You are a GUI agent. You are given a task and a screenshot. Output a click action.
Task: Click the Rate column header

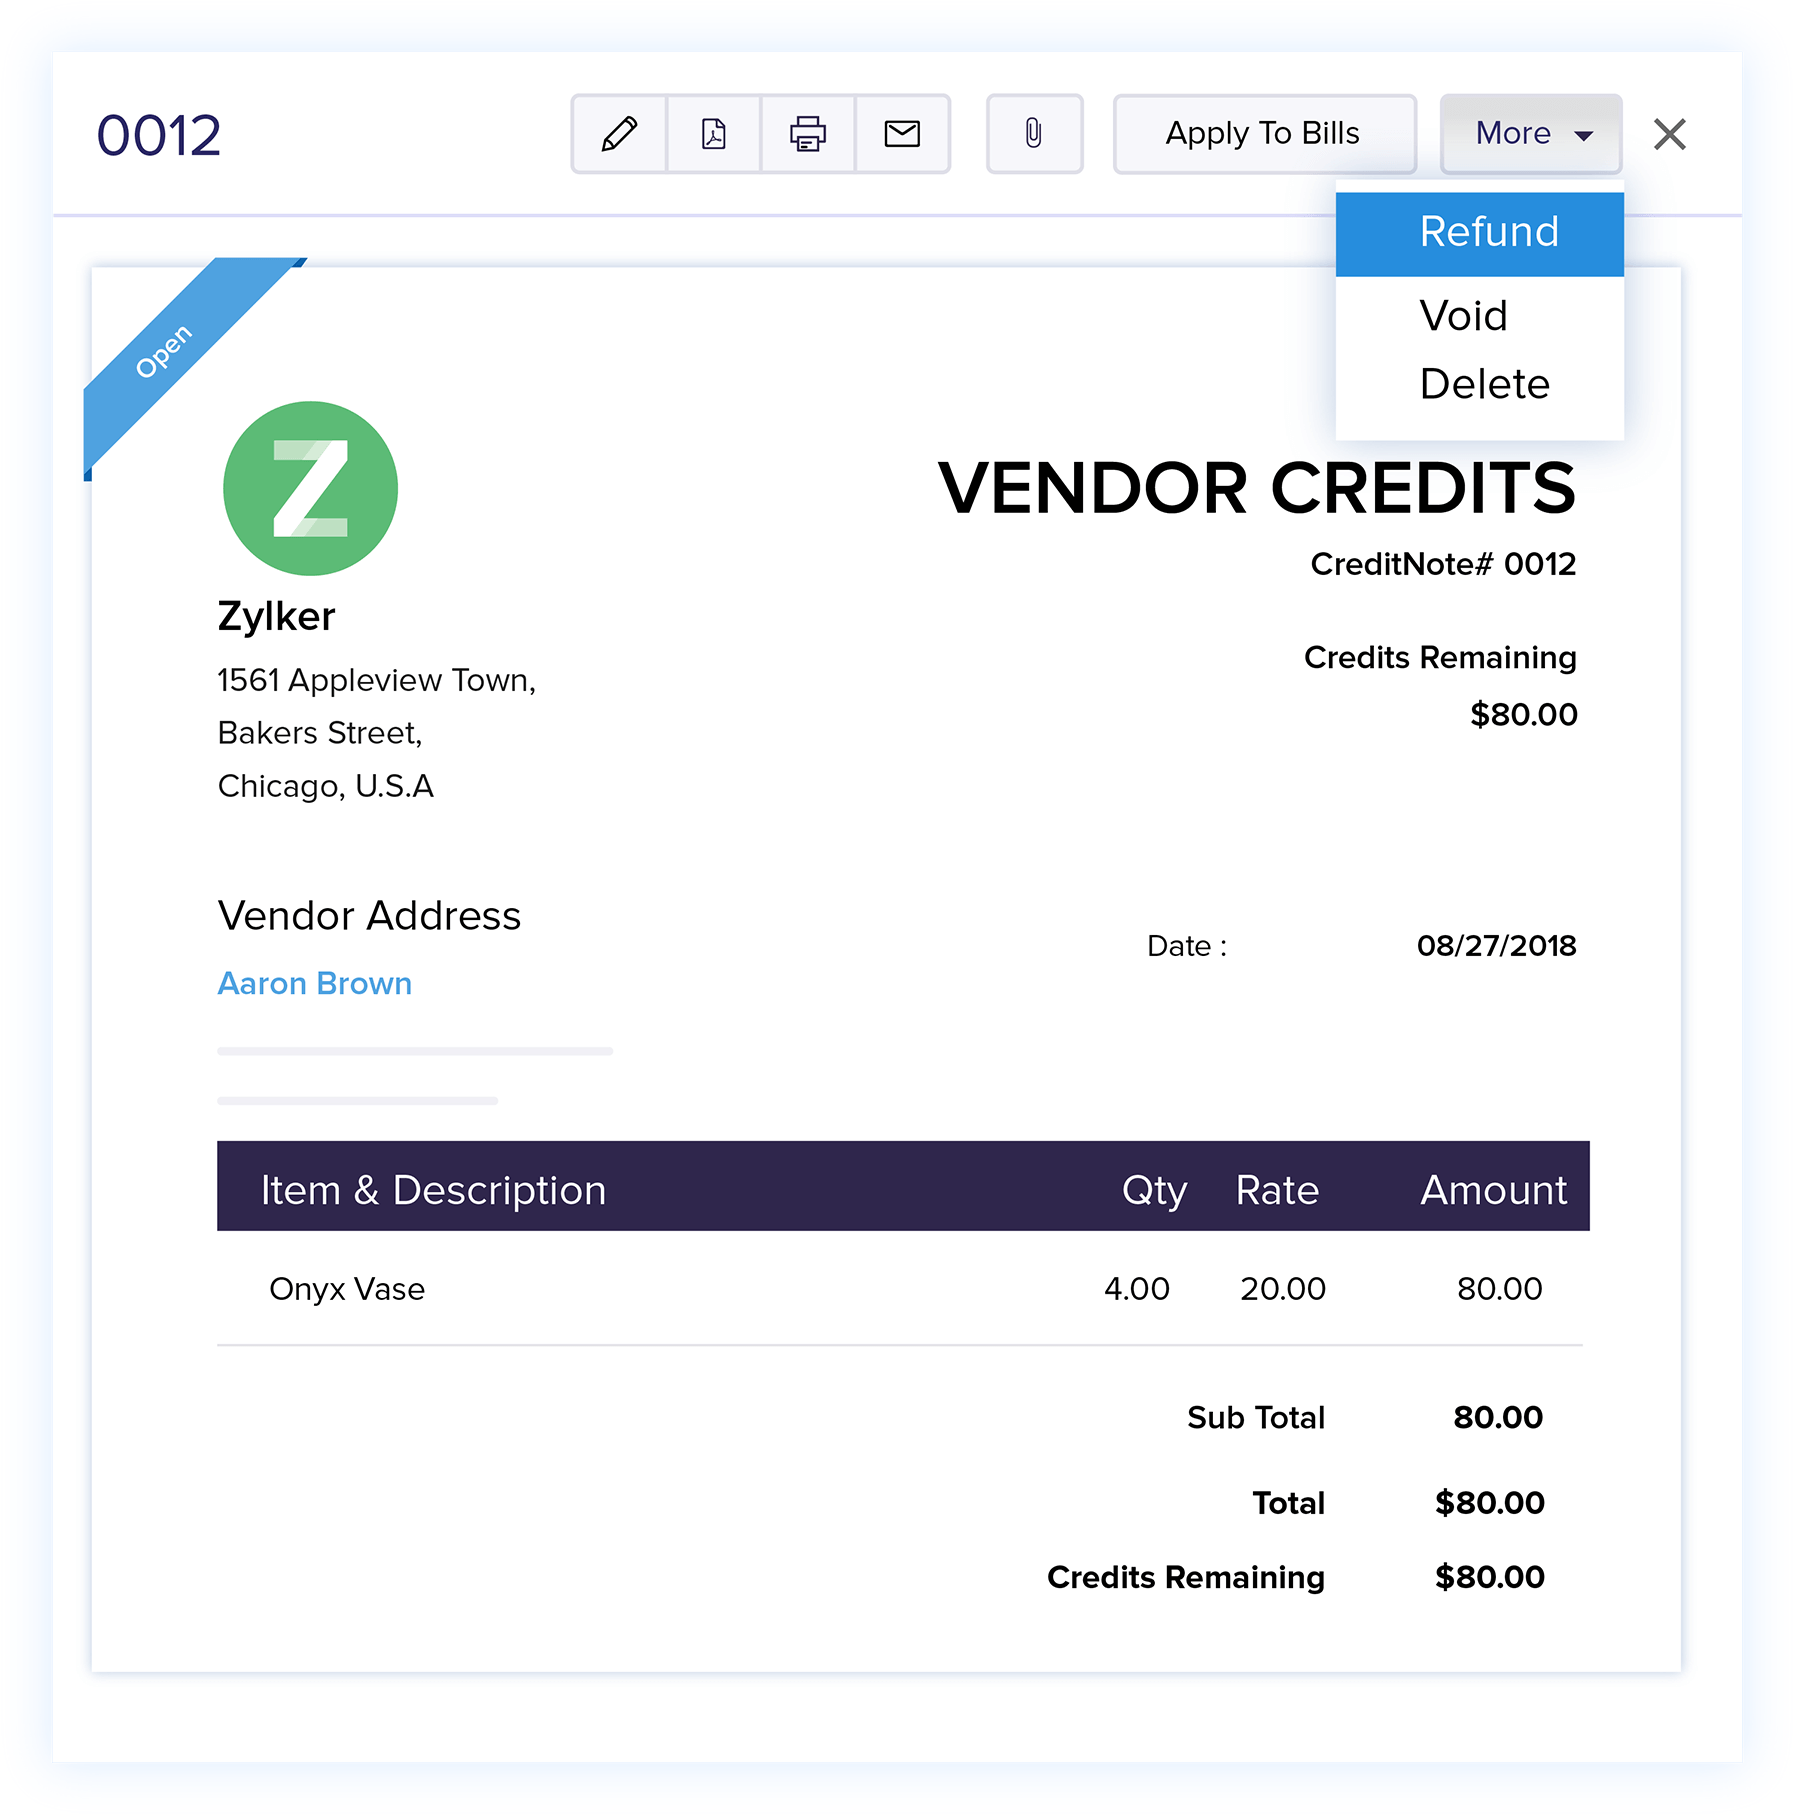pos(1277,1190)
